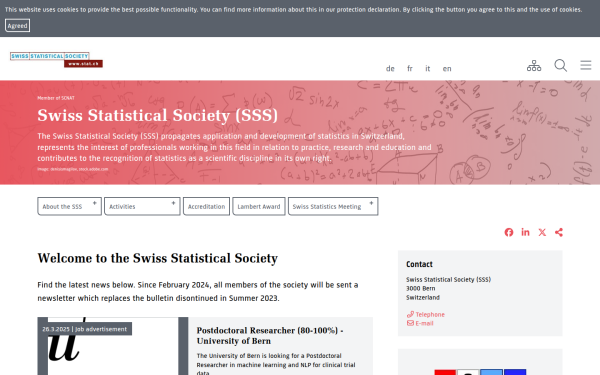
Task: Open the hamburger menu icon
Action: pyautogui.click(x=585, y=65)
